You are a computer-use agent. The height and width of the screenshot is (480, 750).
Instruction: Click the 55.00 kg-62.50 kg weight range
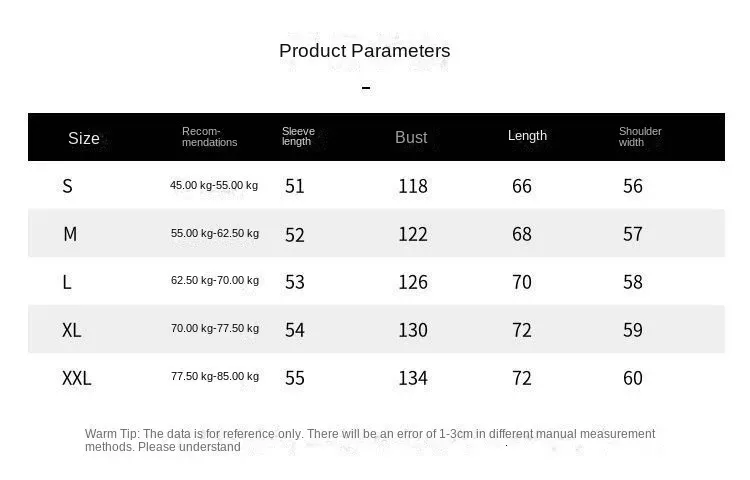coord(215,233)
